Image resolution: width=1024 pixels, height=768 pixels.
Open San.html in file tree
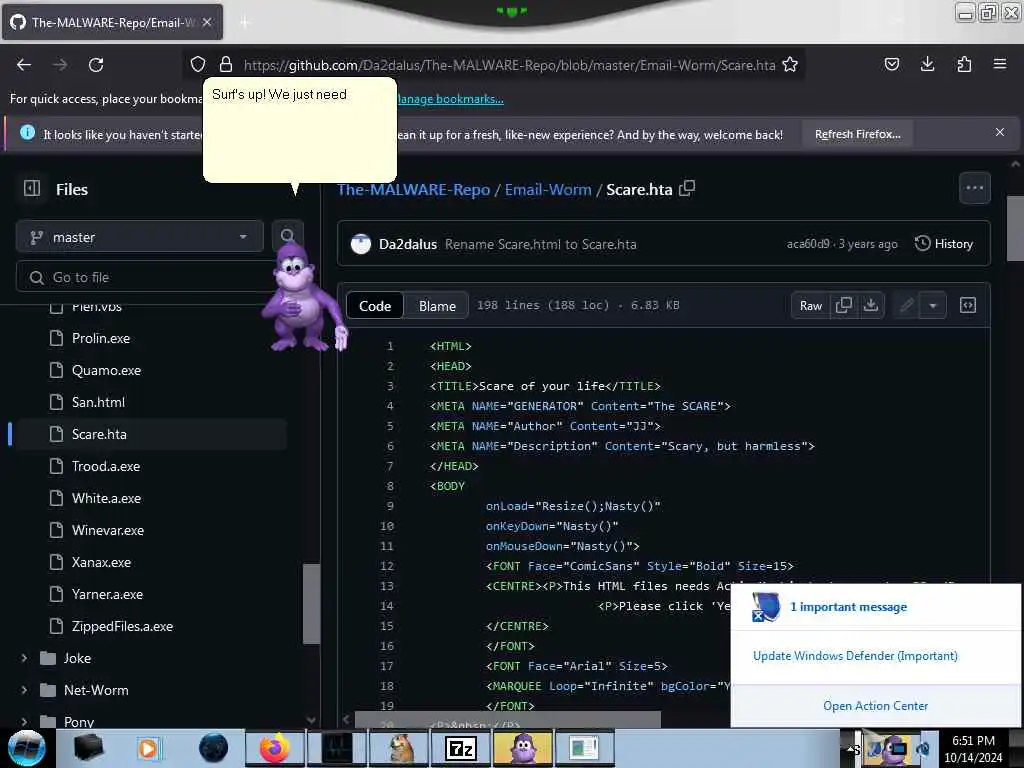tap(98, 402)
